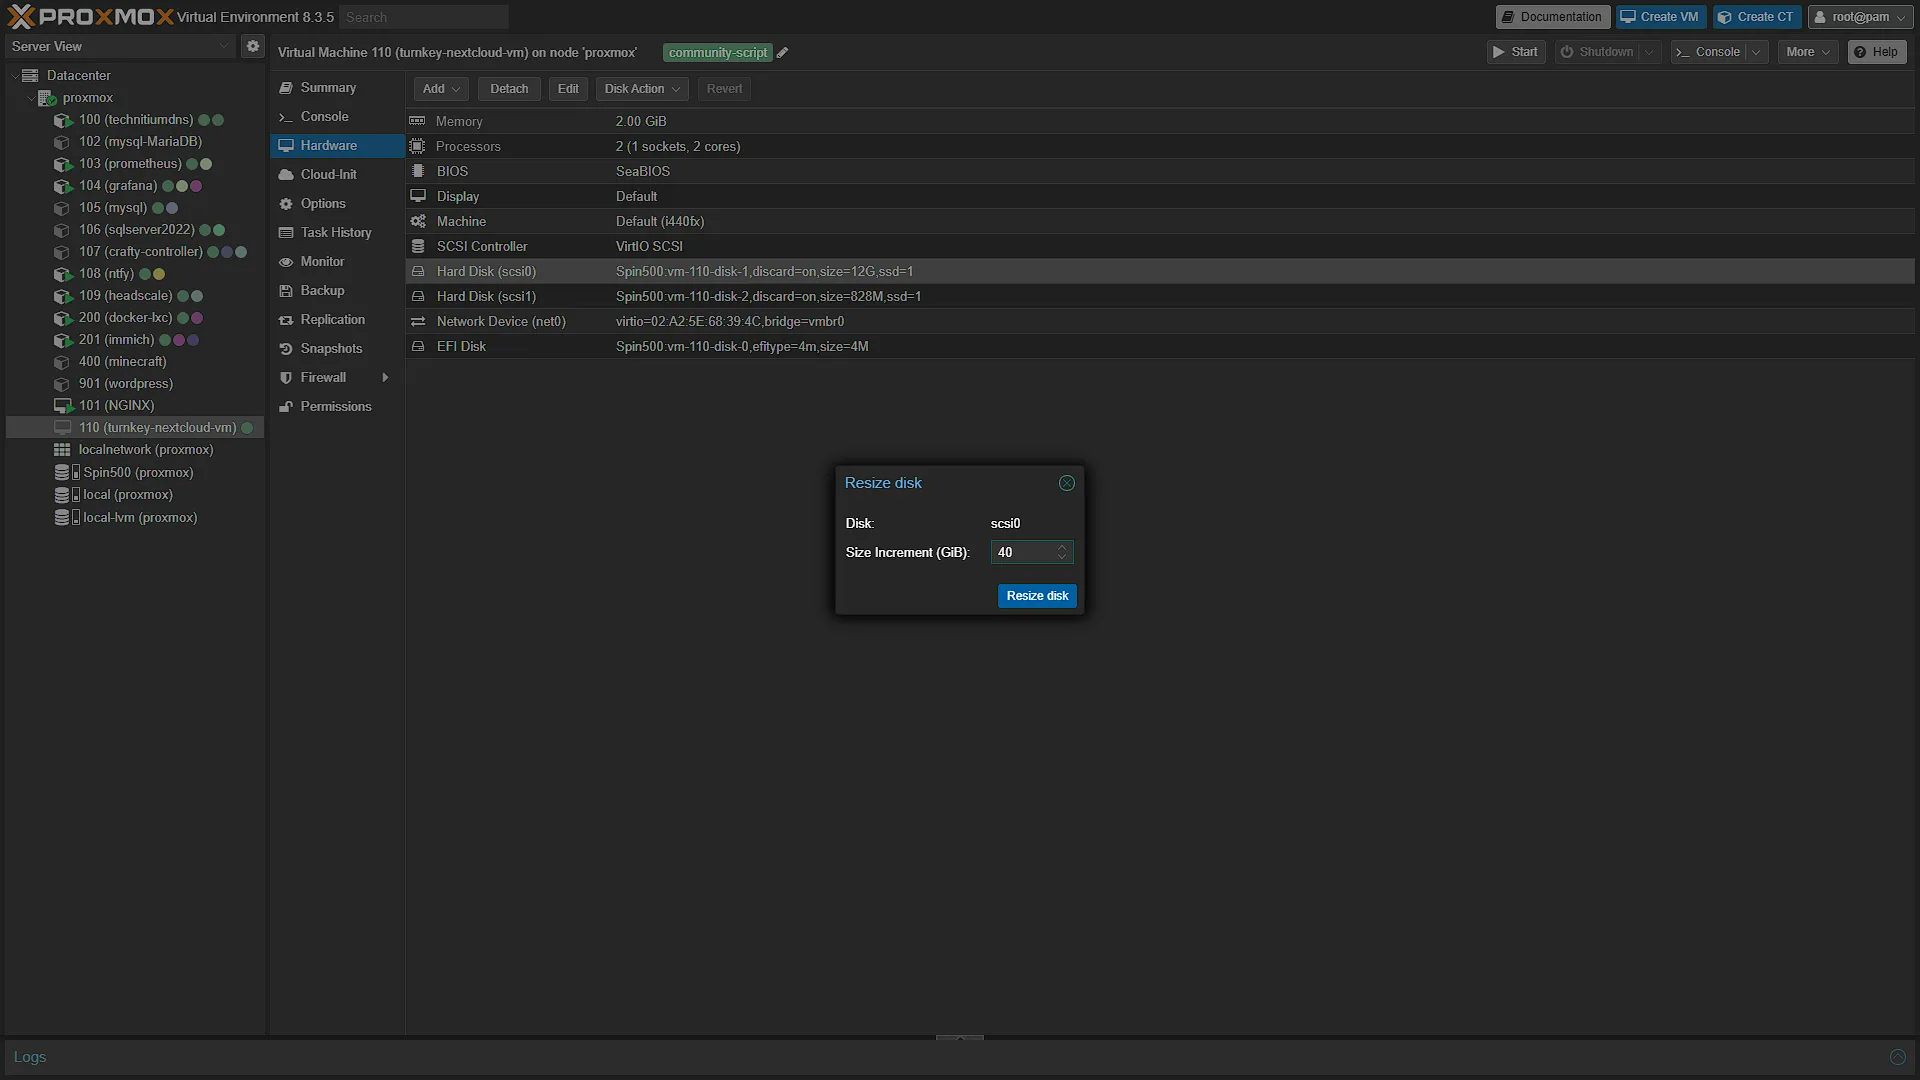Image resolution: width=1920 pixels, height=1080 pixels.
Task: Open the Shutdown dropdown arrow
Action: tap(1649, 52)
